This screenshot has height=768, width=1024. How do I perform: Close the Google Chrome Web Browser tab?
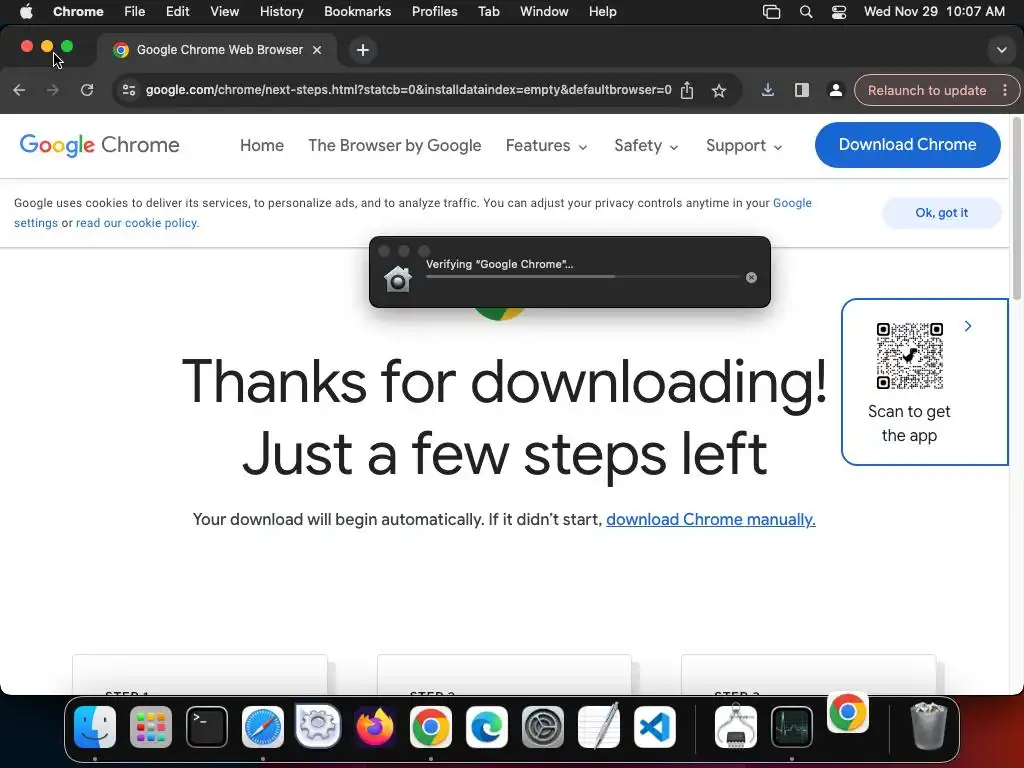point(317,50)
